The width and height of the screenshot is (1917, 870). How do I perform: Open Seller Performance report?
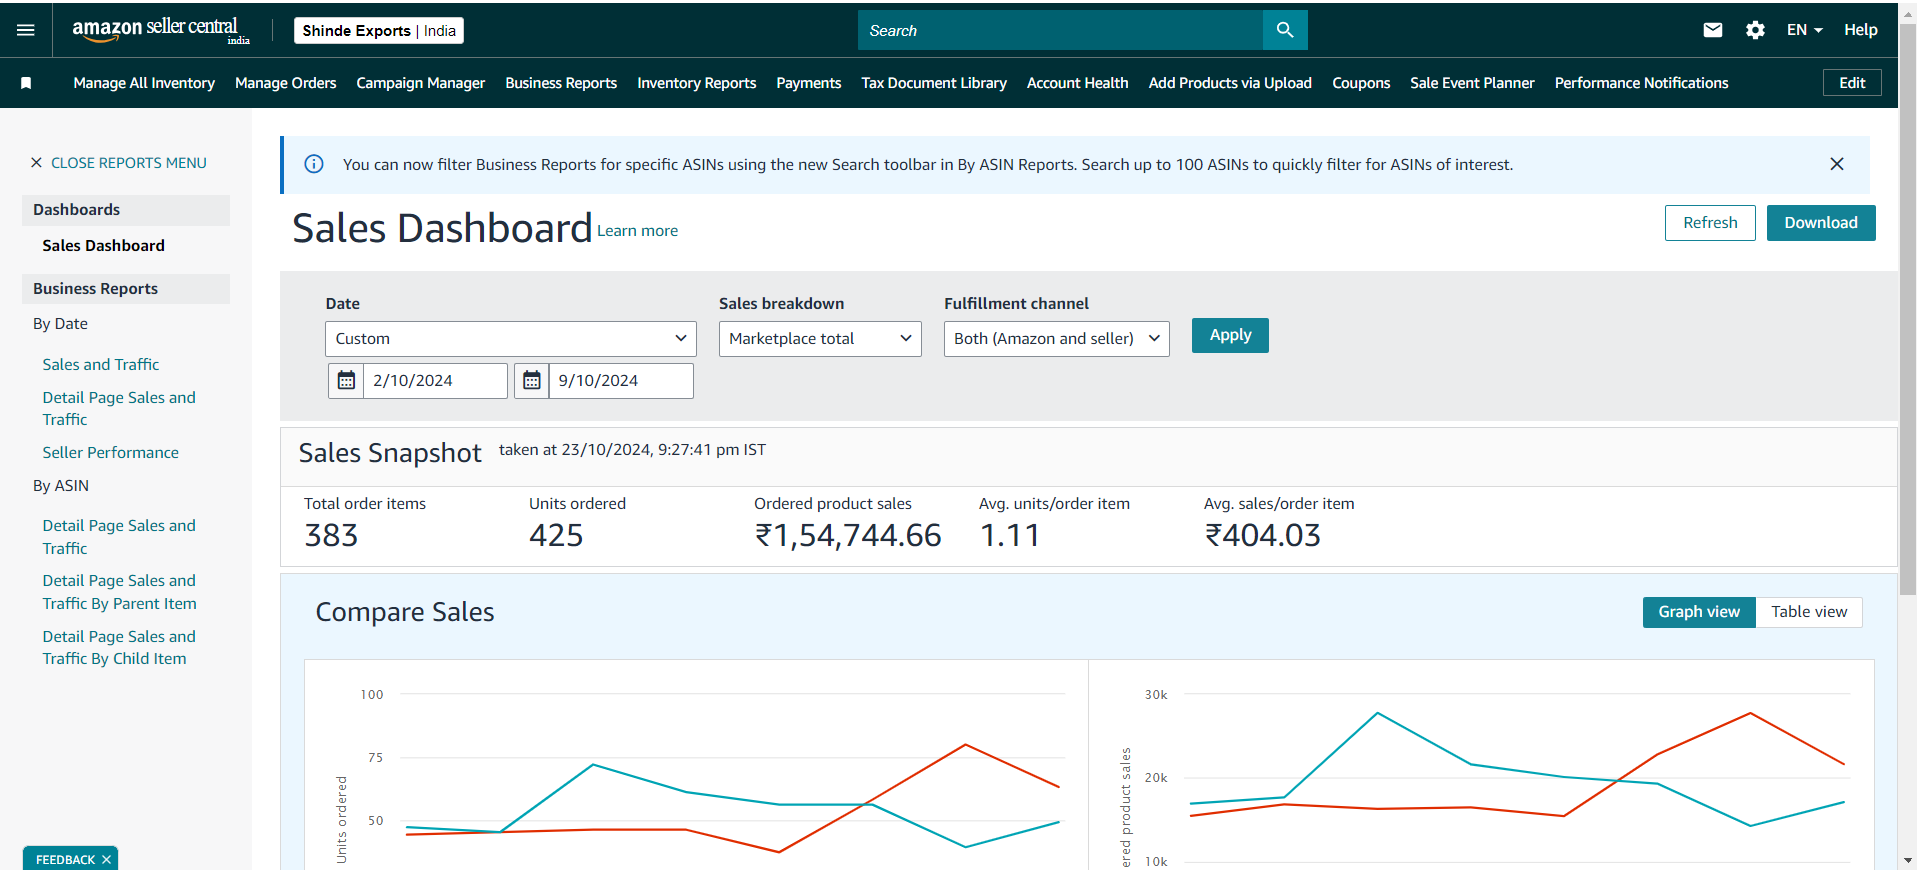coord(111,453)
